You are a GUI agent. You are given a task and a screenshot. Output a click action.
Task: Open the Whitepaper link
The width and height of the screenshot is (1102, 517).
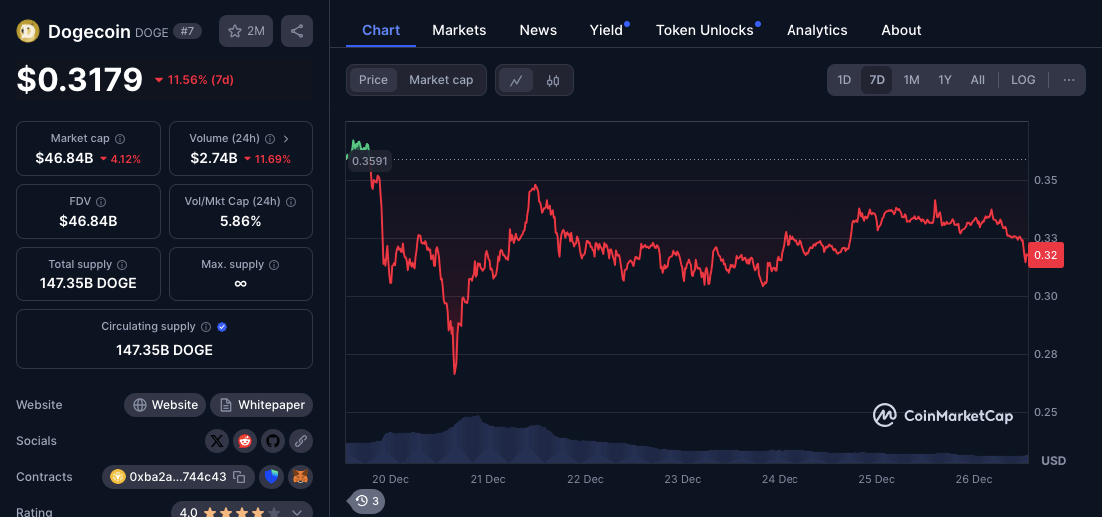click(262, 405)
